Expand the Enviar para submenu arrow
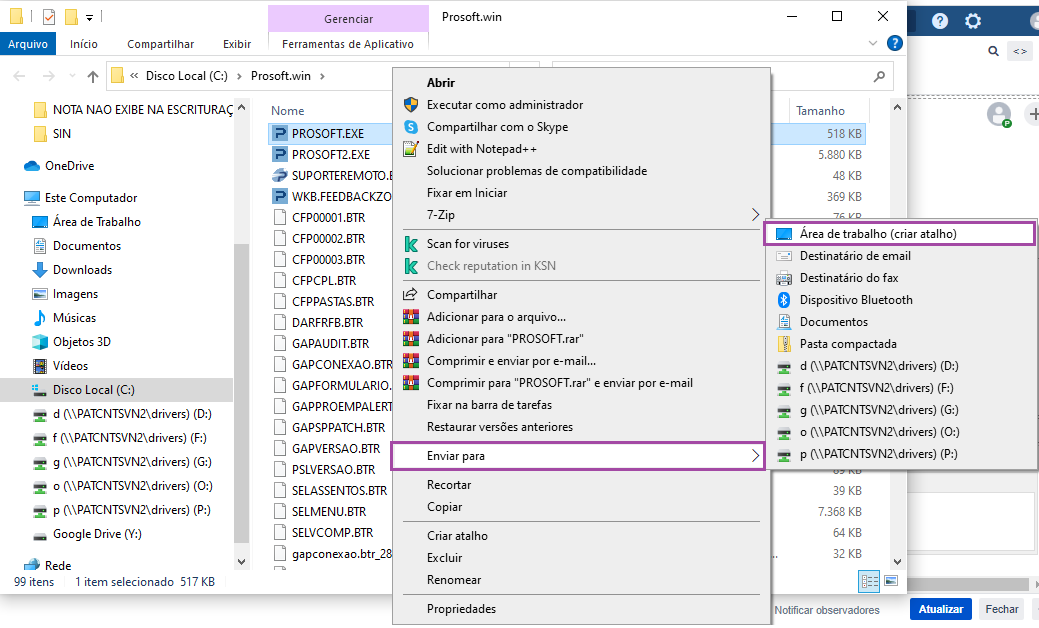The height and width of the screenshot is (628, 1039). (x=755, y=456)
